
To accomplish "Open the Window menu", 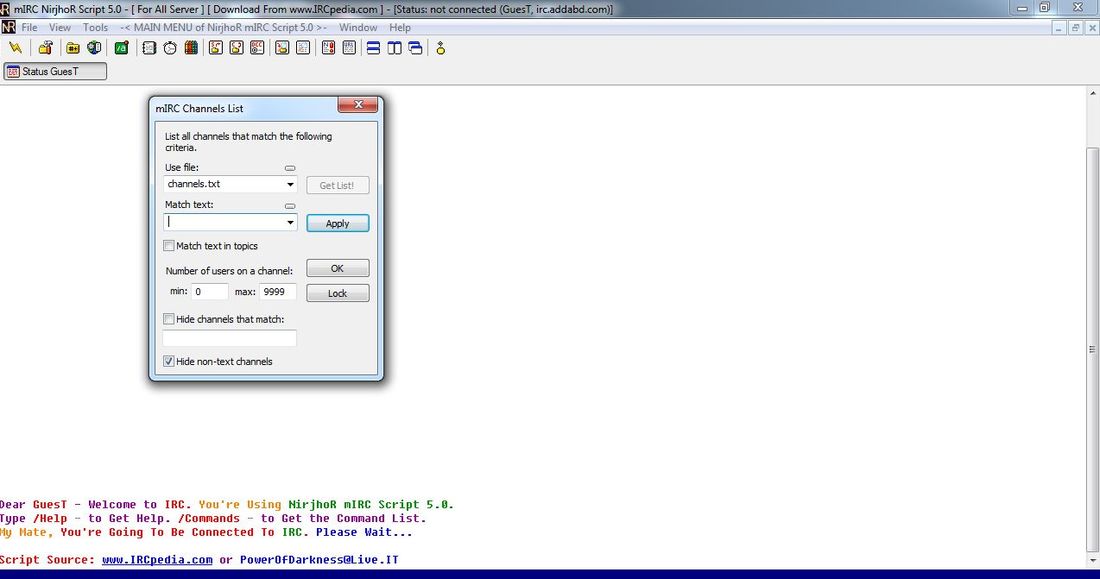I will point(358,27).
